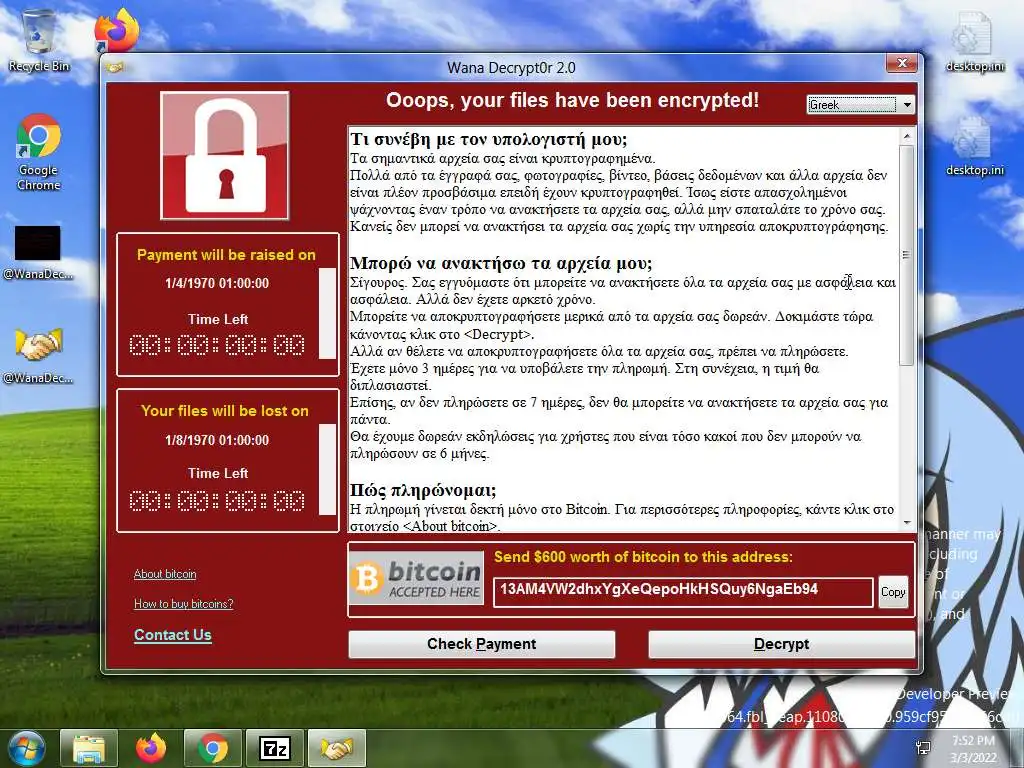The width and height of the screenshot is (1024, 768).
Task: Open the Windows Start menu orb
Action: click(x=26, y=748)
